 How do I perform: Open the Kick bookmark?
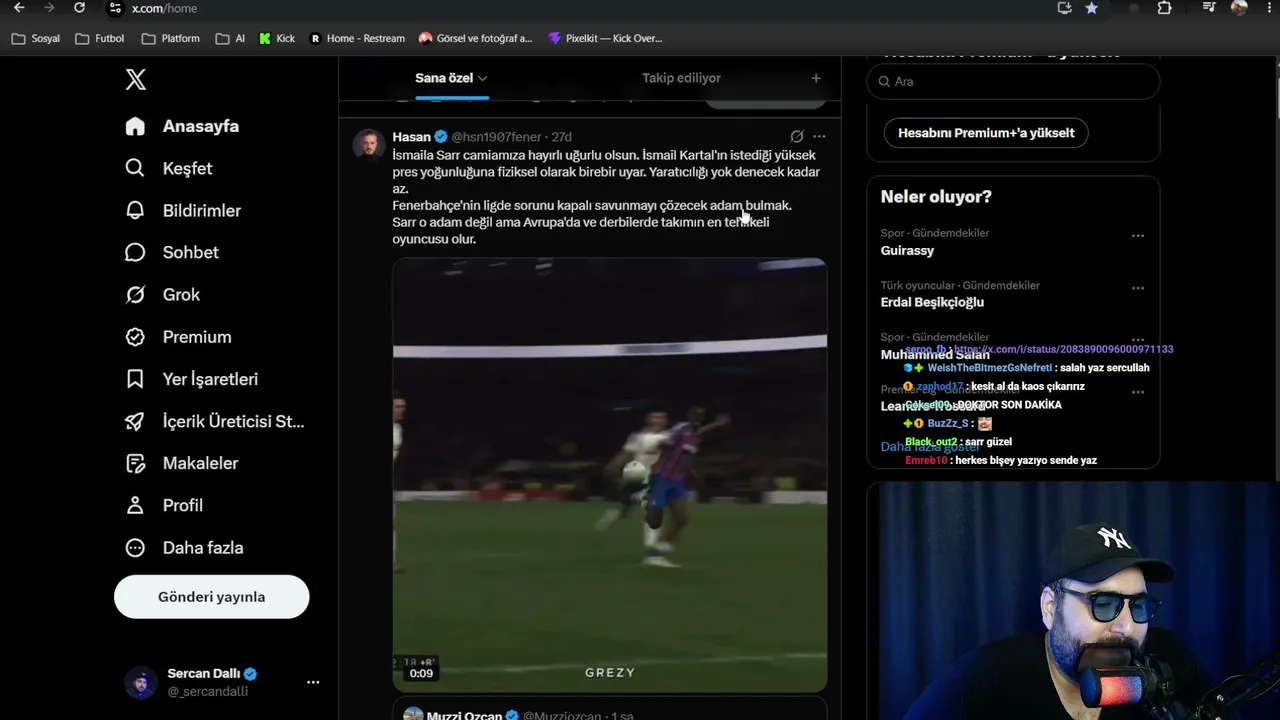(277, 39)
